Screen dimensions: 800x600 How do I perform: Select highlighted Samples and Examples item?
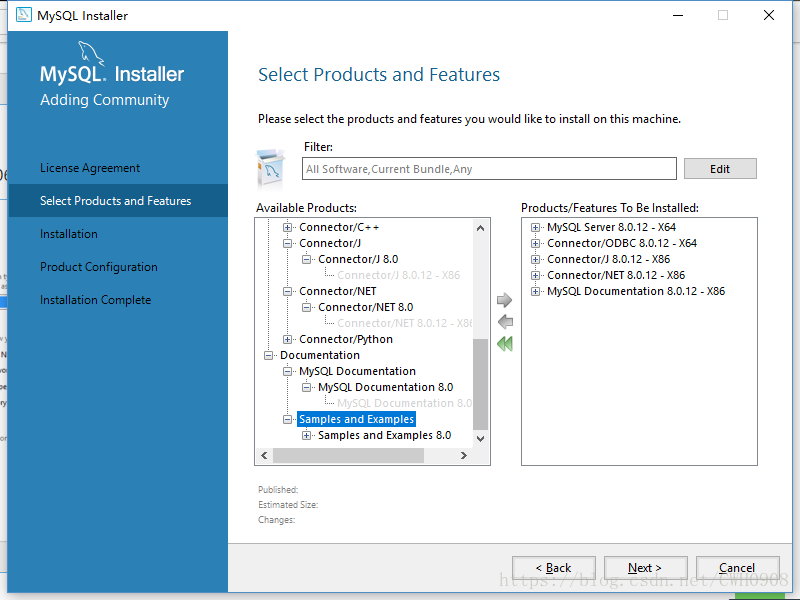click(357, 419)
